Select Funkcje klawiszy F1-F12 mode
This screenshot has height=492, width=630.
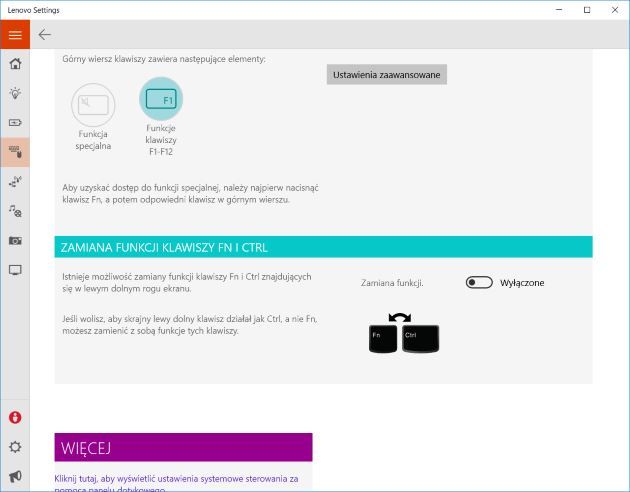[x=161, y=117]
